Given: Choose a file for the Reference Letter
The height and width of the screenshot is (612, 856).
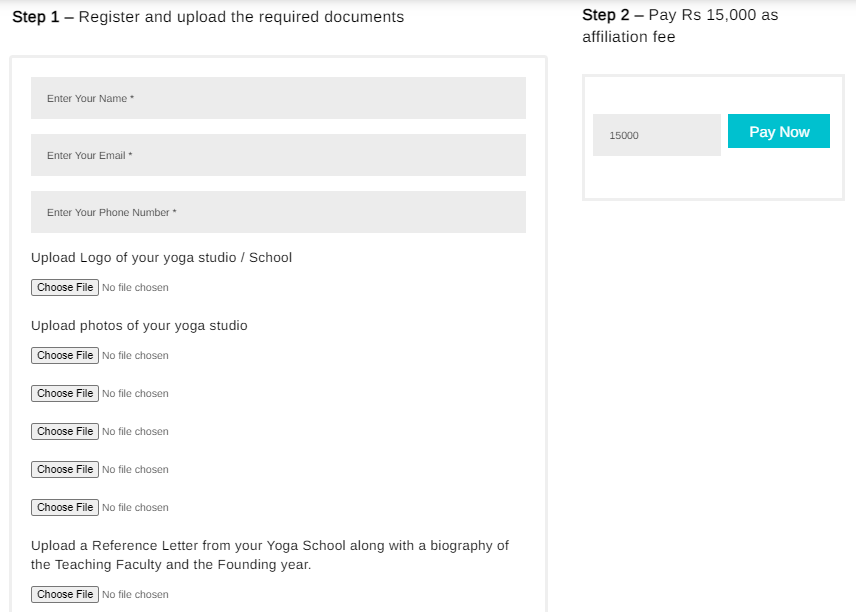Looking at the screenshot, I should coord(65,594).
